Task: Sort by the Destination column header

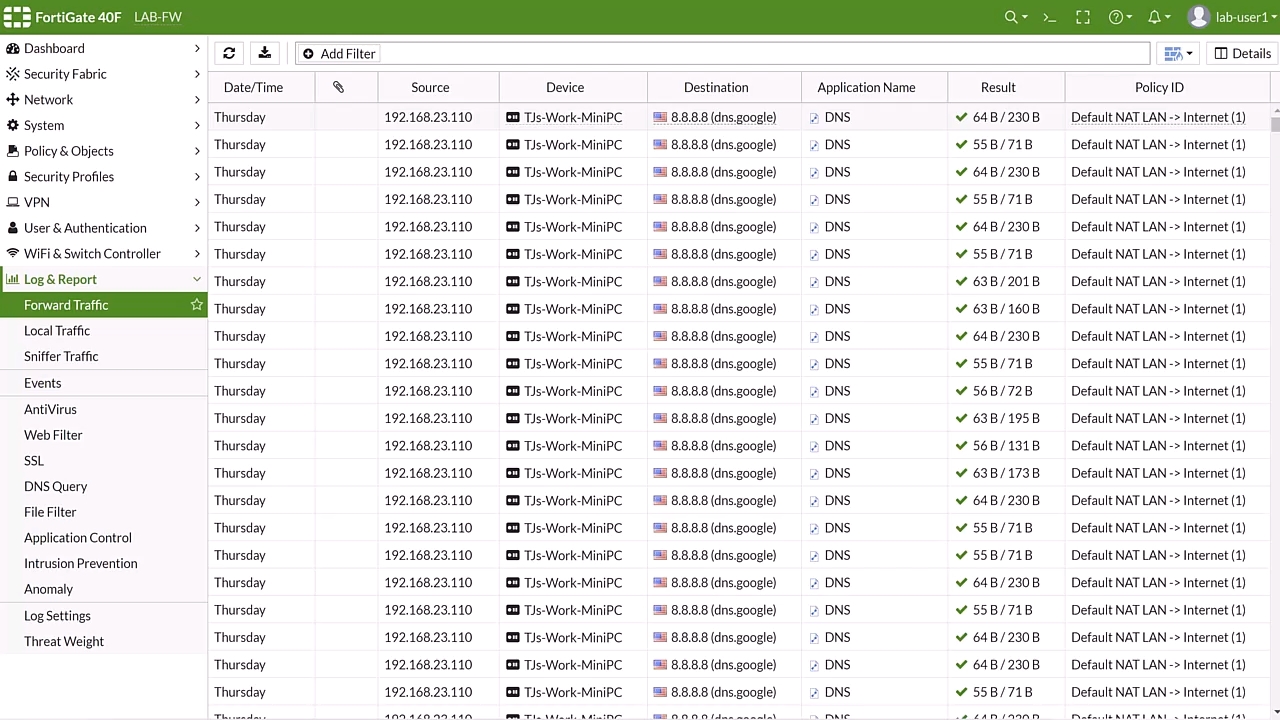Action: pyautogui.click(x=715, y=87)
